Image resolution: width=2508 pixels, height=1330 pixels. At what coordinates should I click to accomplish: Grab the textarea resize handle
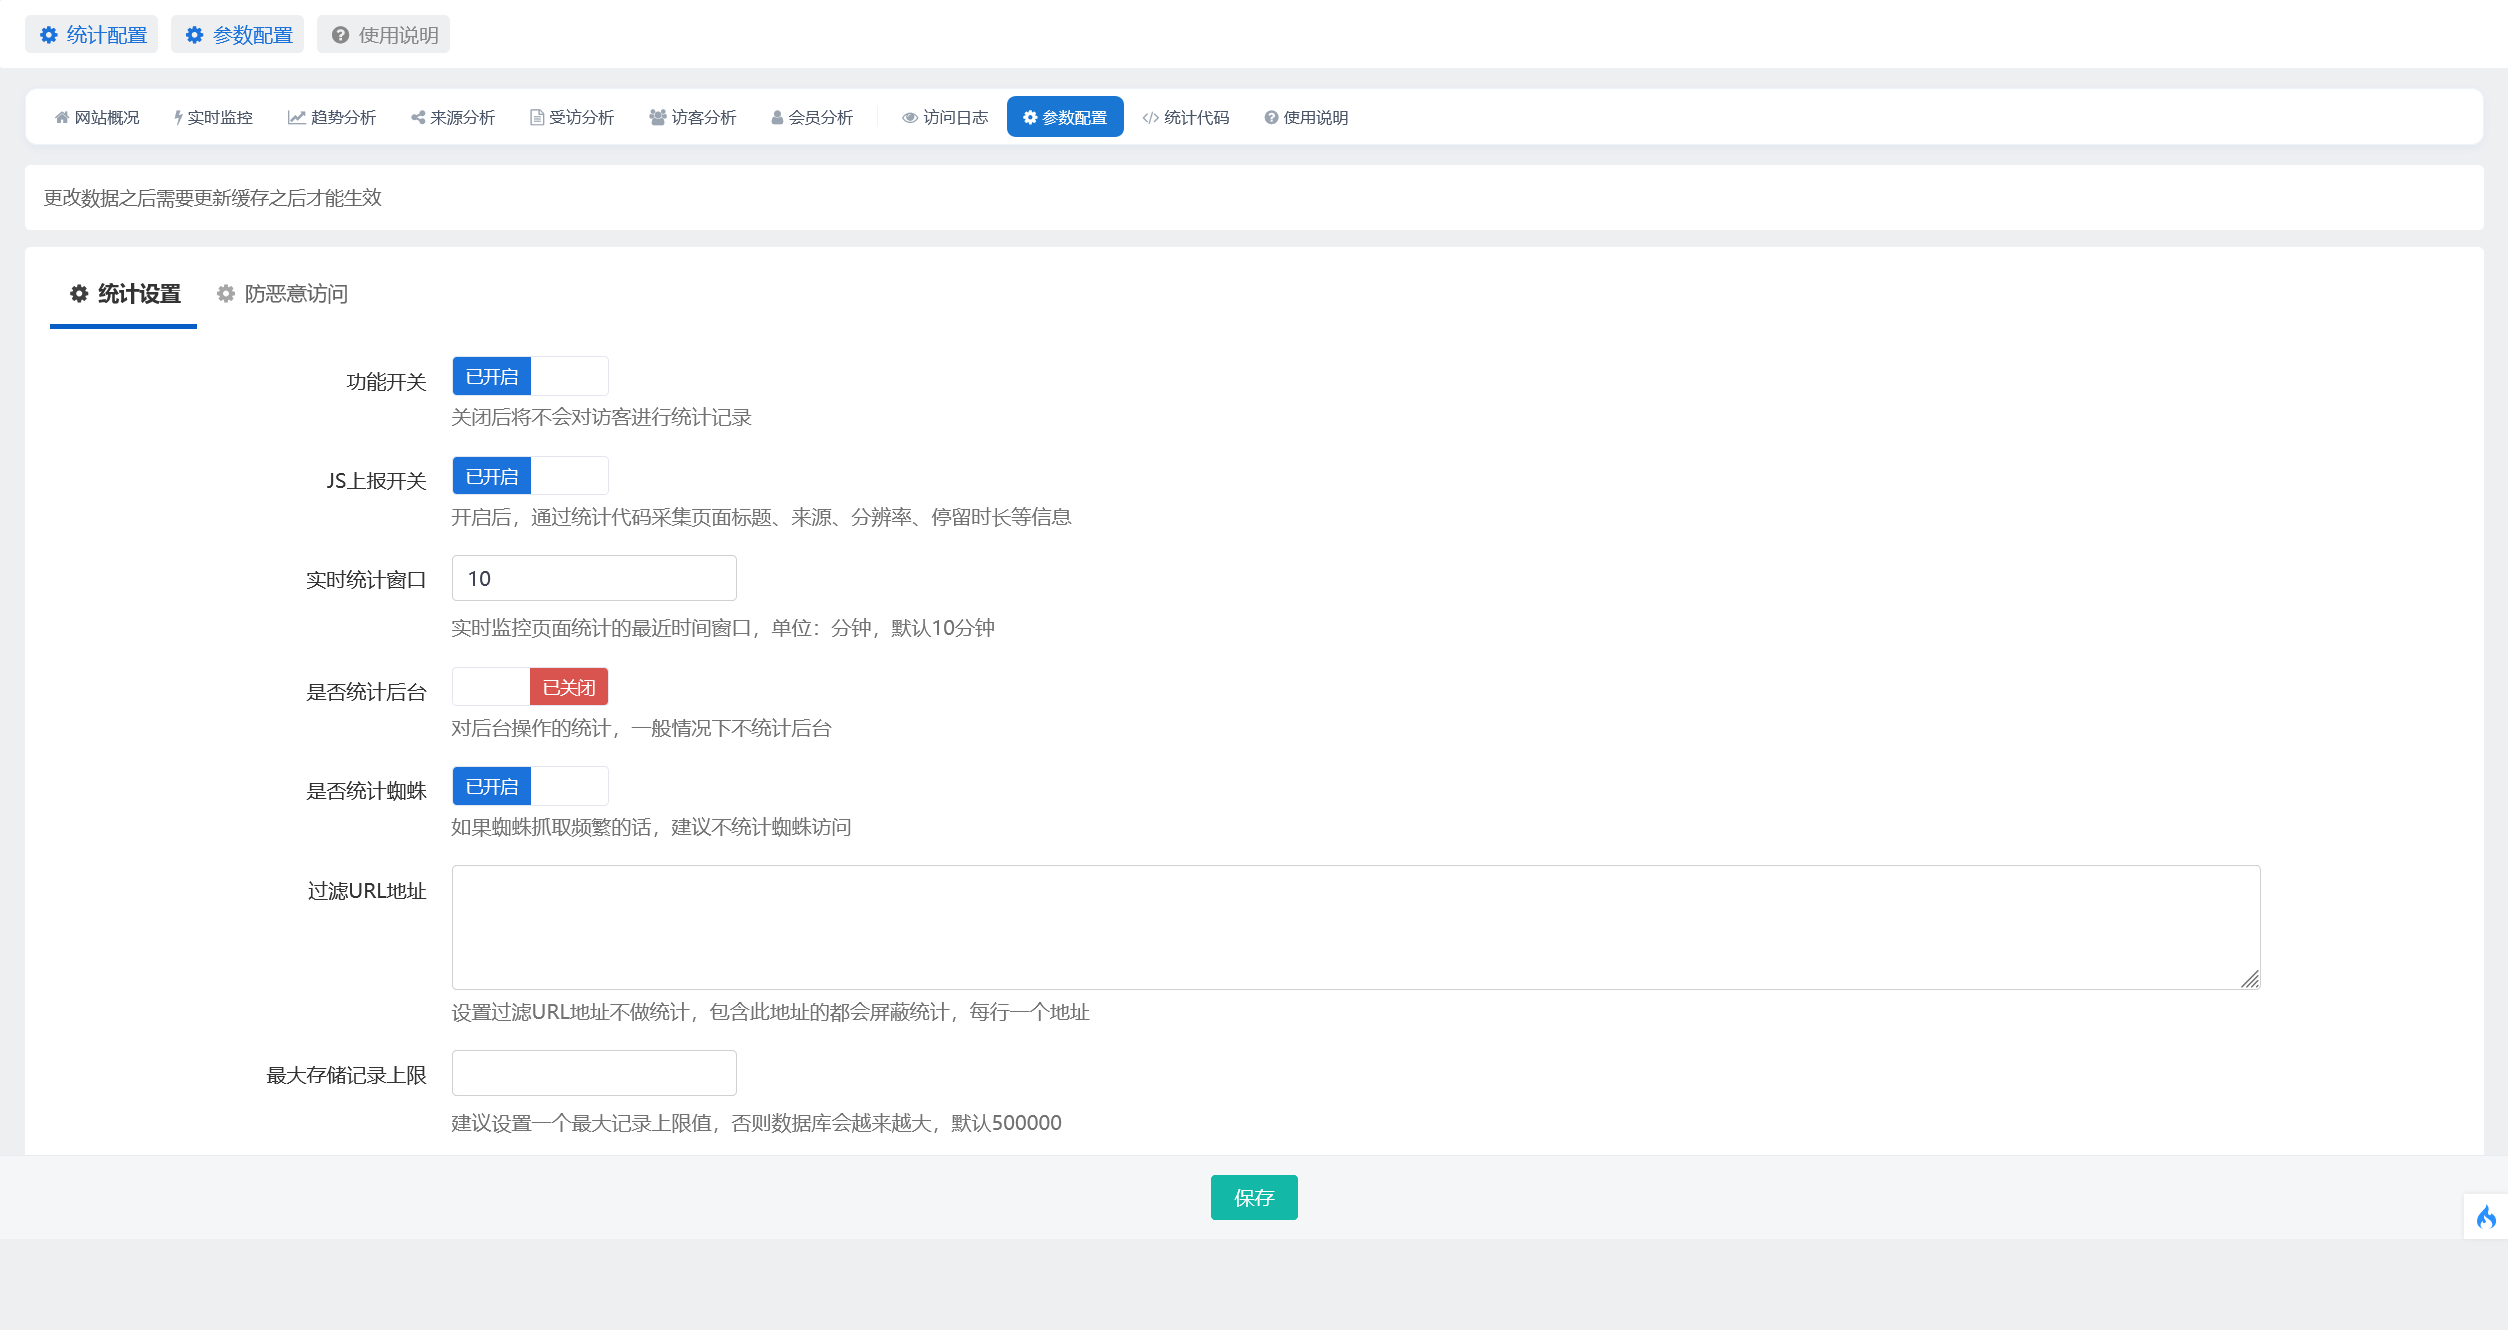click(2250, 979)
